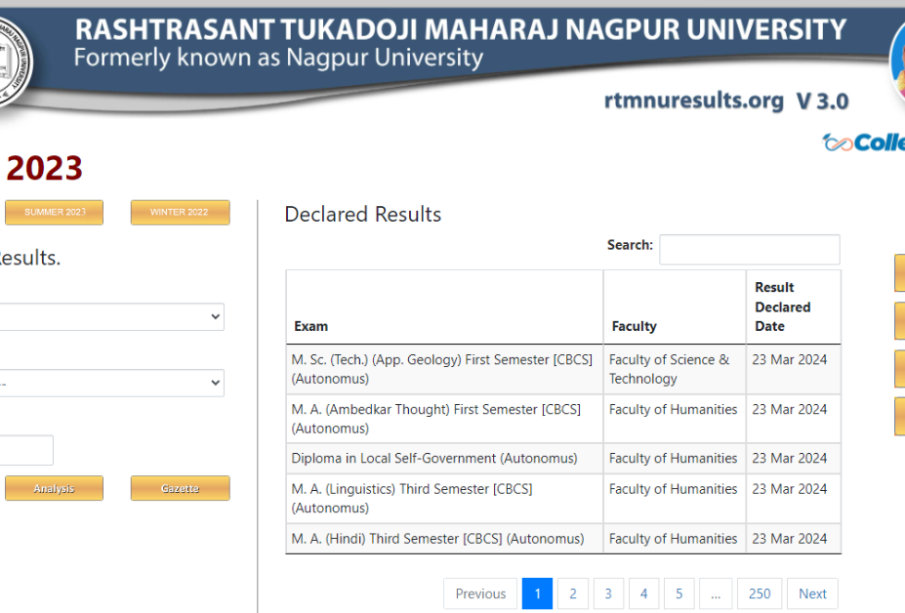The width and height of the screenshot is (905, 613).
Task: Click the Rashtrasant Tukadoji Maharaj Nagpur University title
Action: (x=460, y=29)
